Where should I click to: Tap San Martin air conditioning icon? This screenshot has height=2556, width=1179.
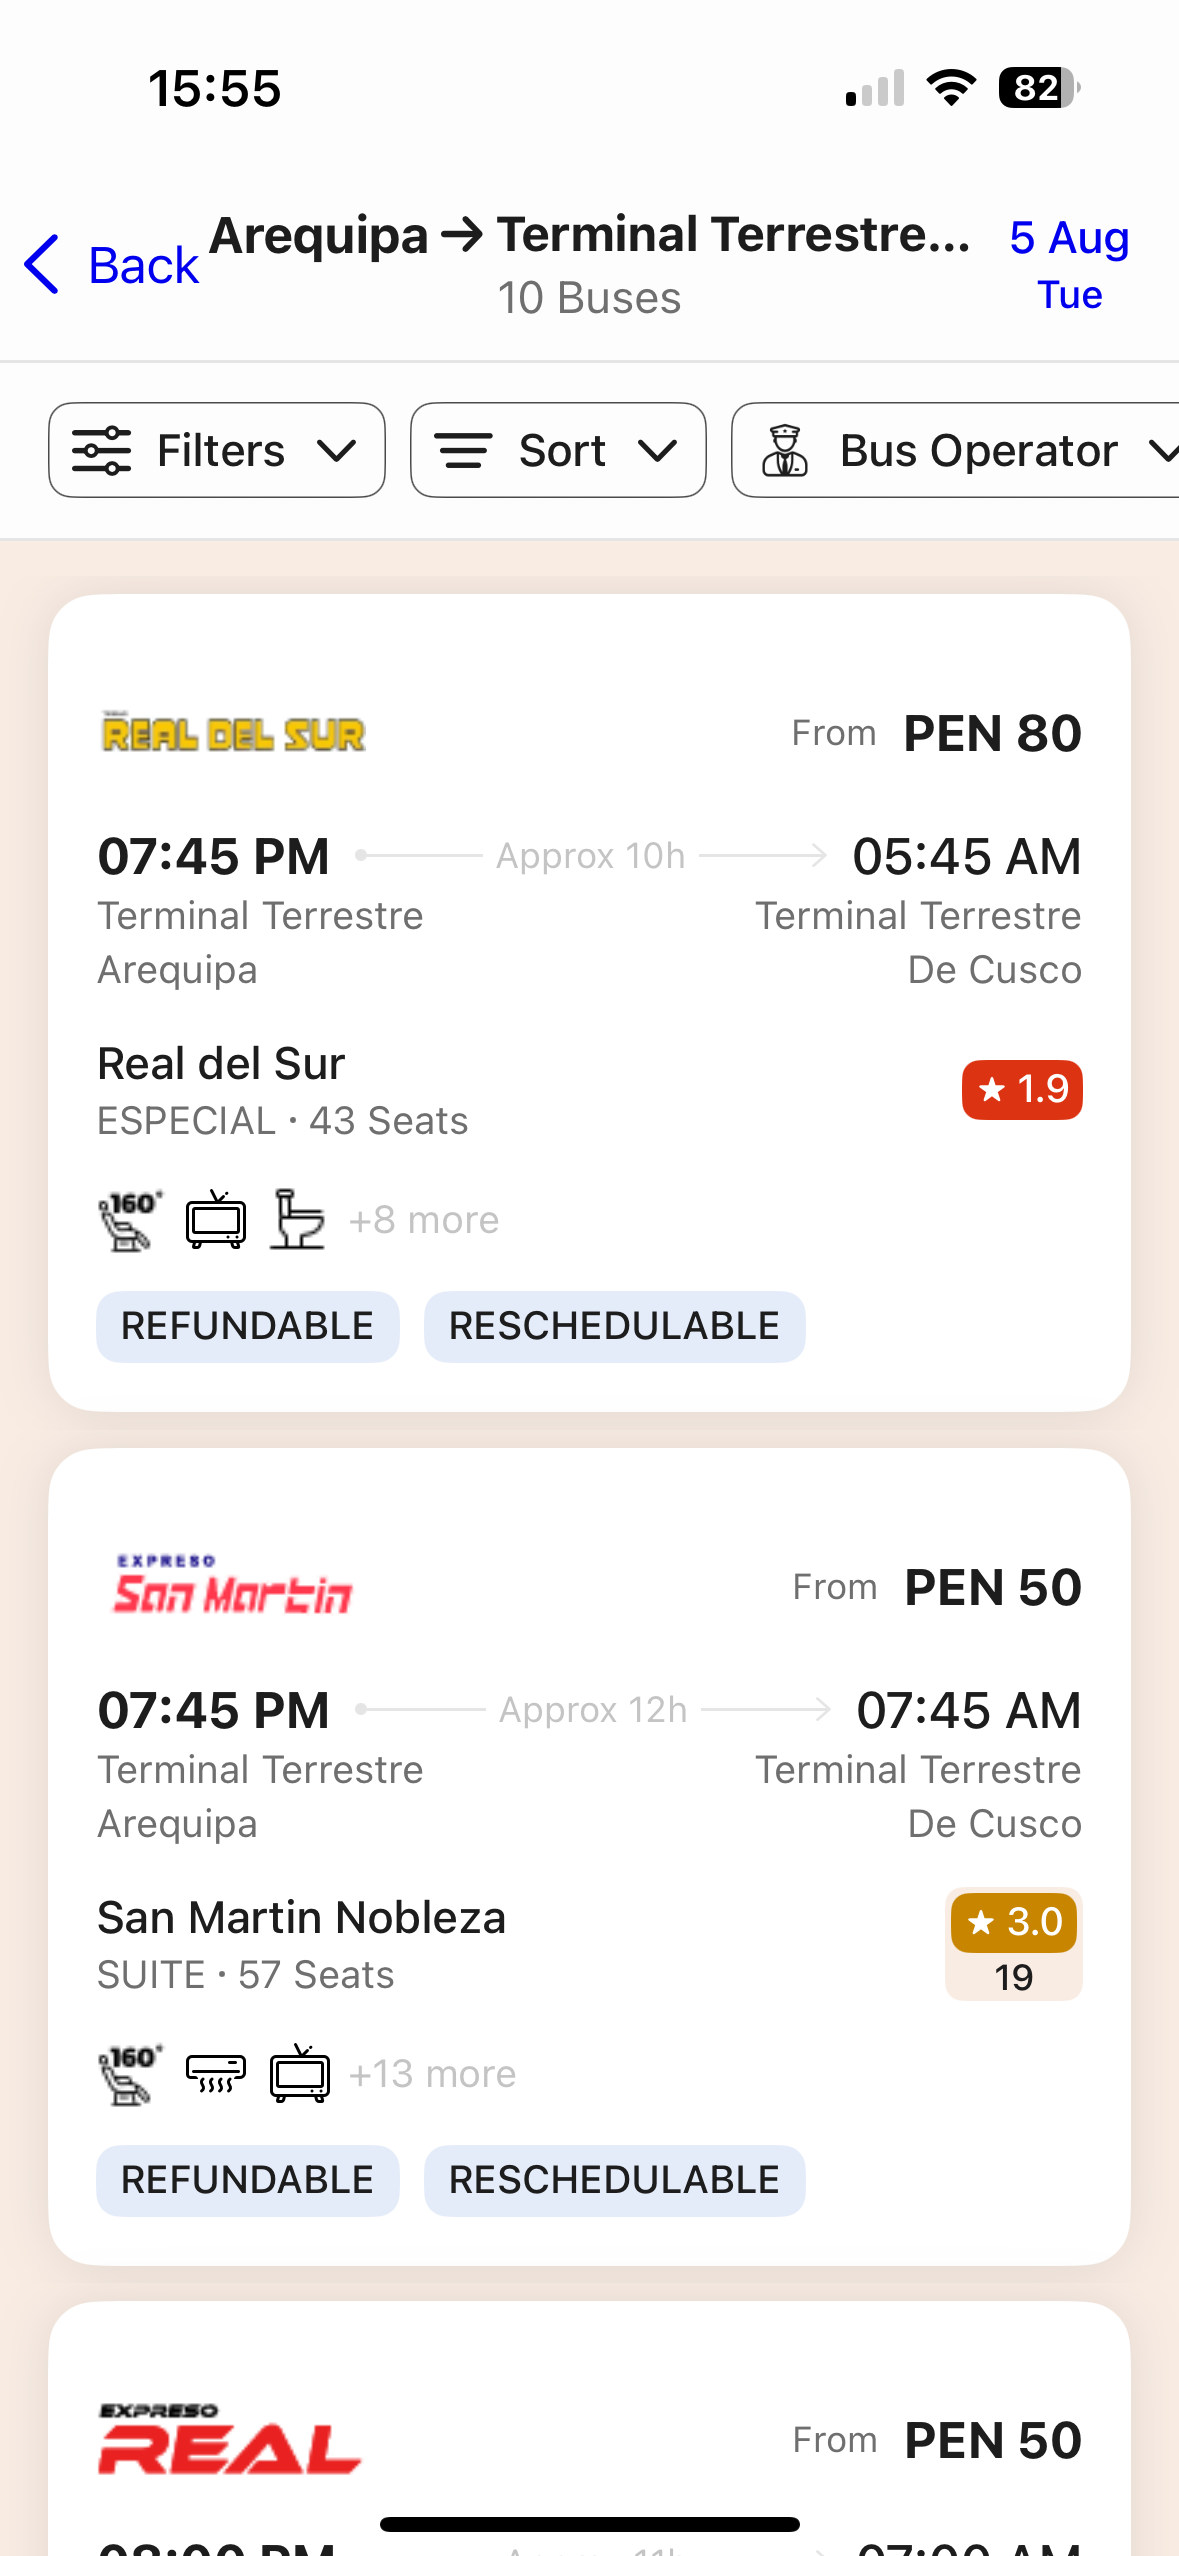point(216,2074)
